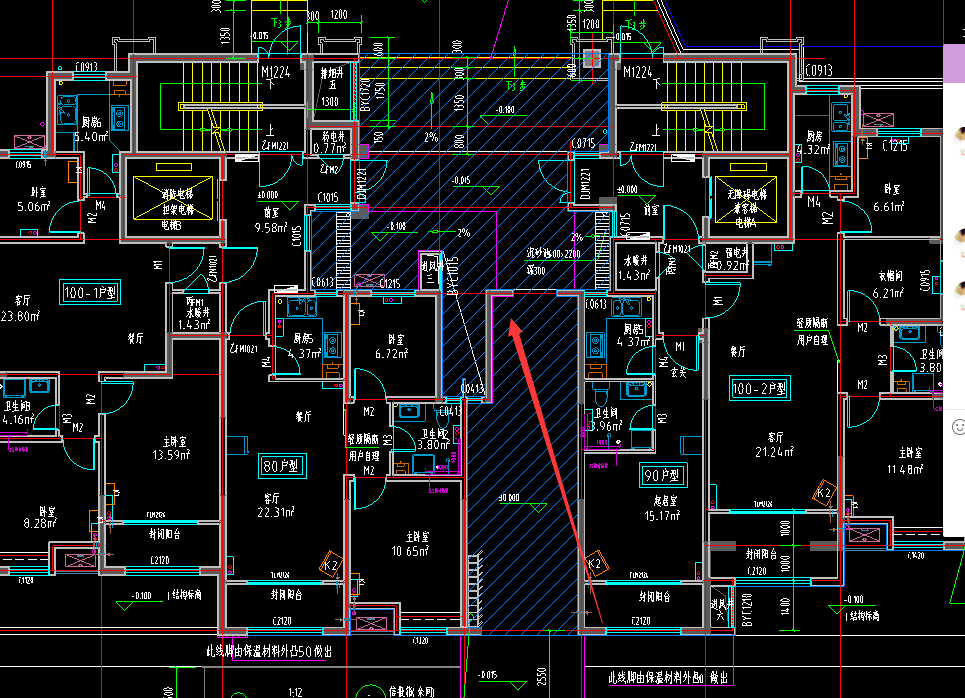Select the 客厅 21.24㎡ room label
The image size is (965, 698).
[774, 444]
